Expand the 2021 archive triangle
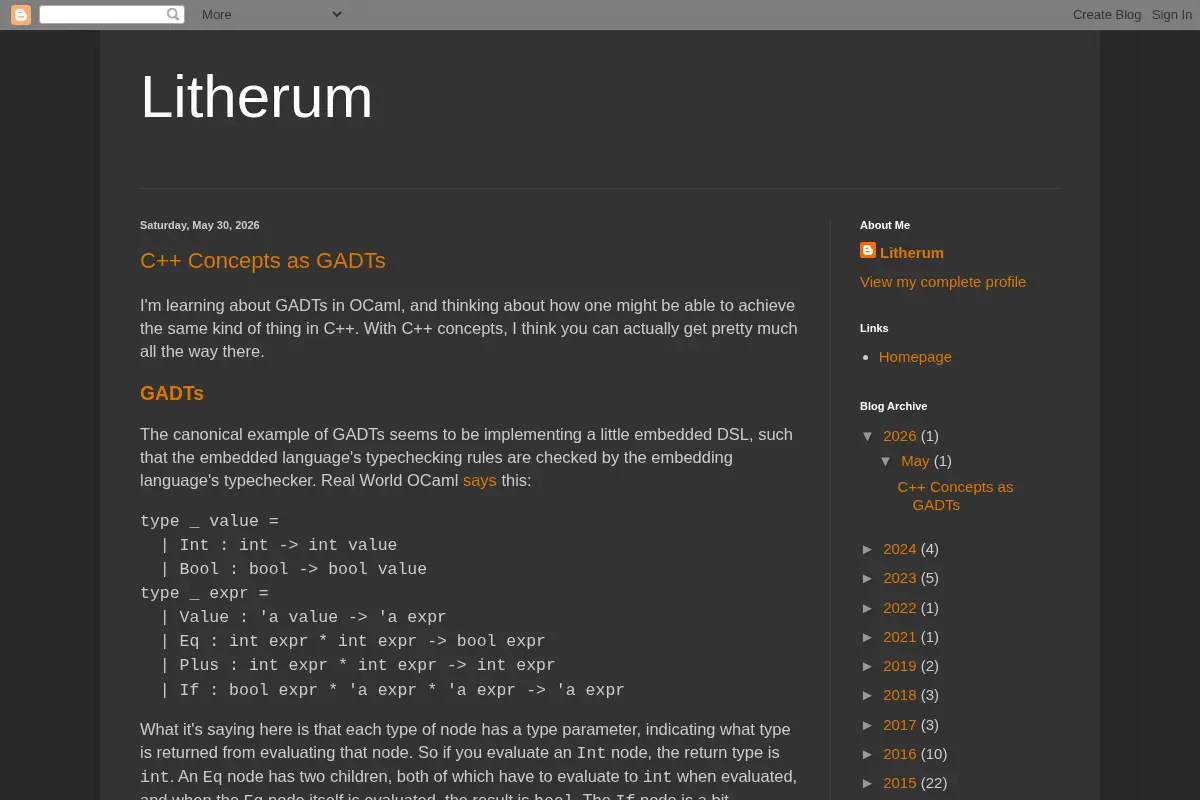Screen dimensions: 1200x800 click(x=868, y=637)
